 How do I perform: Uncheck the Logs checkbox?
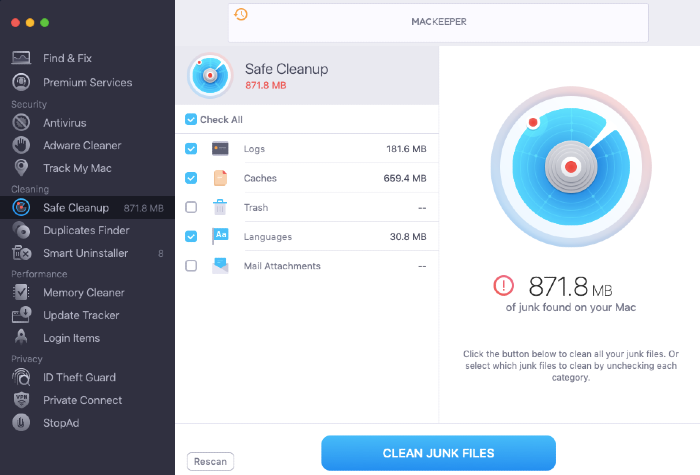[x=191, y=149]
